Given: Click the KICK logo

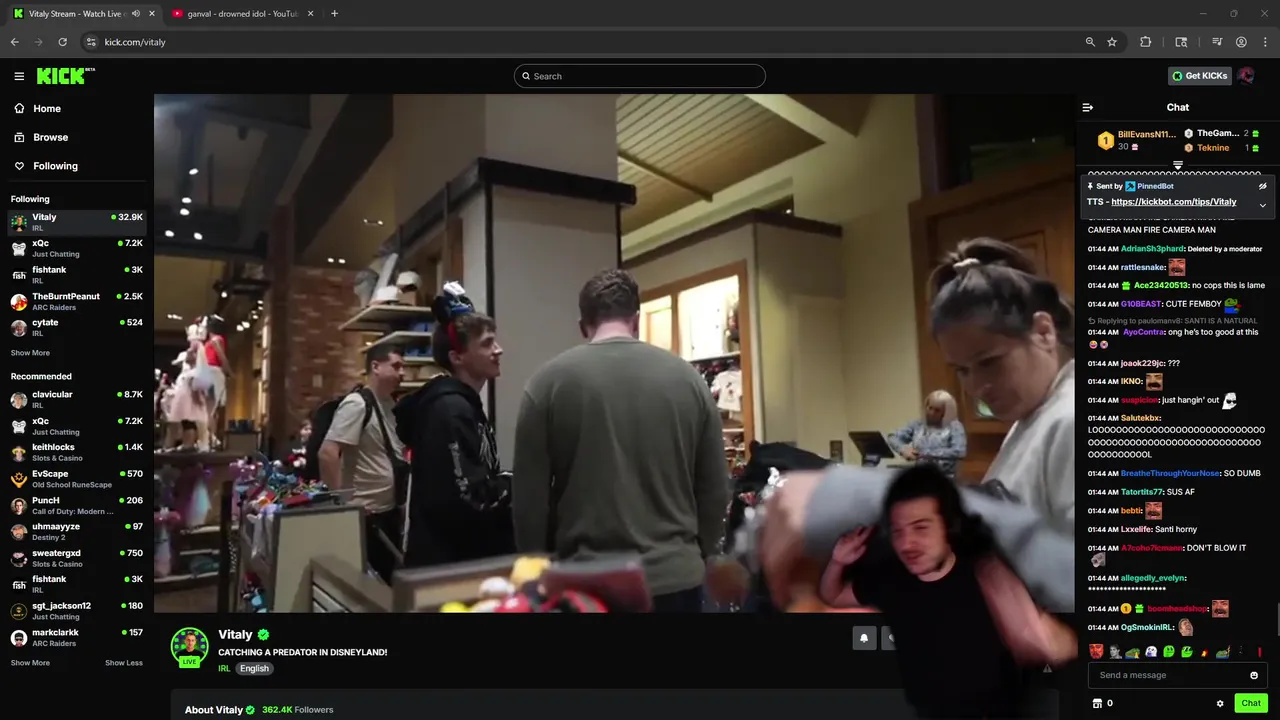Looking at the screenshot, I should [x=66, y=76].
